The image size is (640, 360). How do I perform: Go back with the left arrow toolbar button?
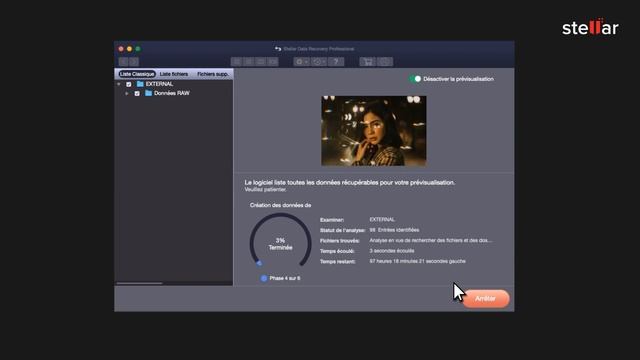coord(124,62)
